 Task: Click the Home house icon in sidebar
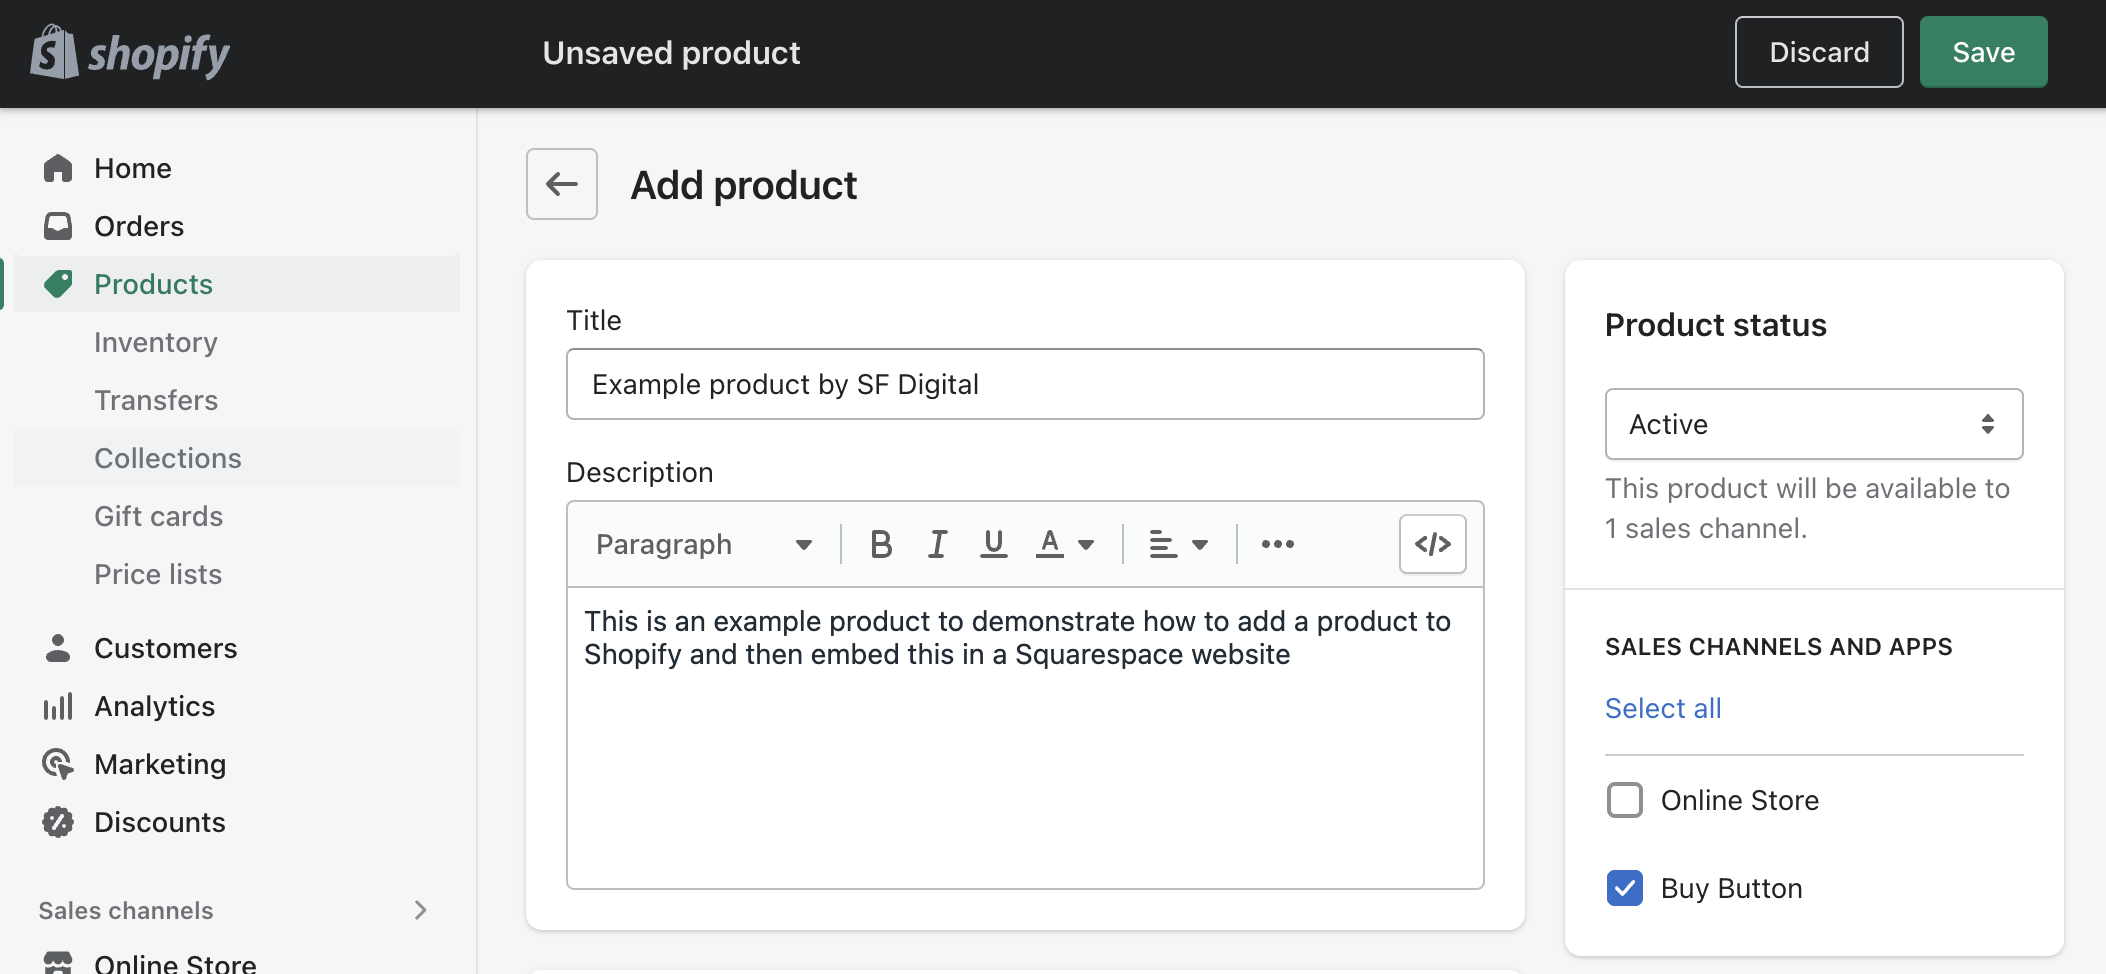[58, 168]
